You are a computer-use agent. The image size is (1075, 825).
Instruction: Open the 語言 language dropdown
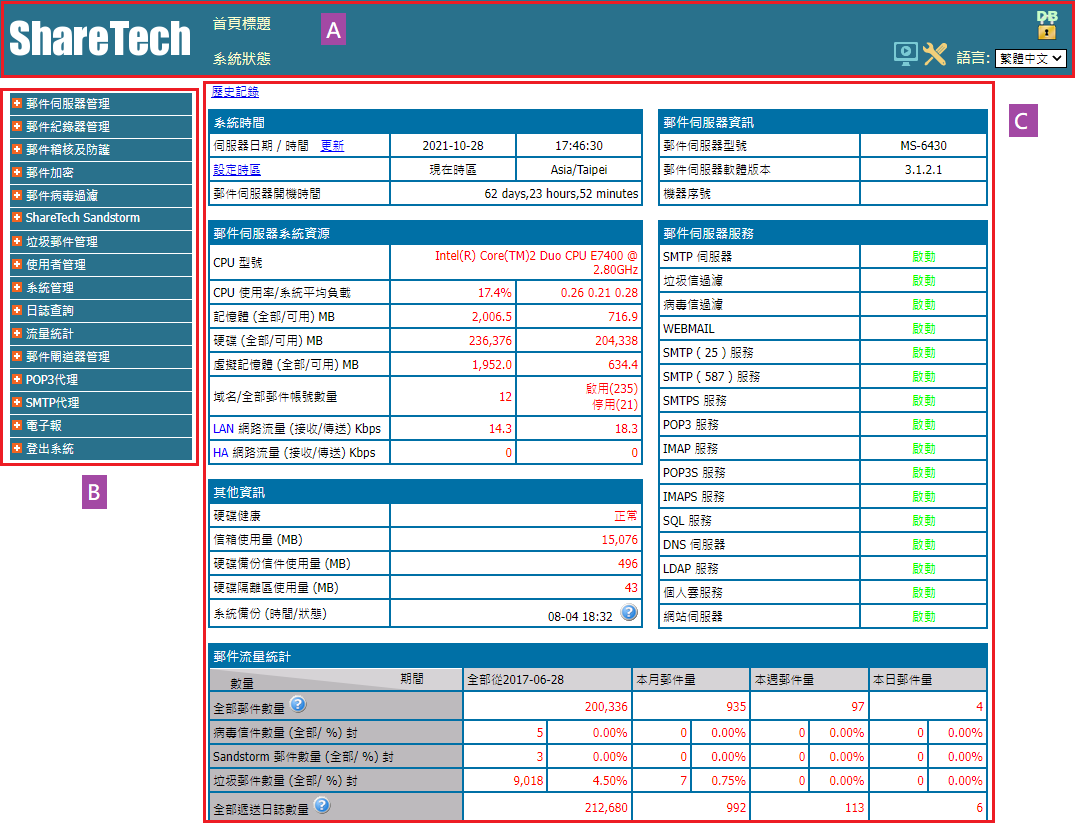click(1030, 58)
